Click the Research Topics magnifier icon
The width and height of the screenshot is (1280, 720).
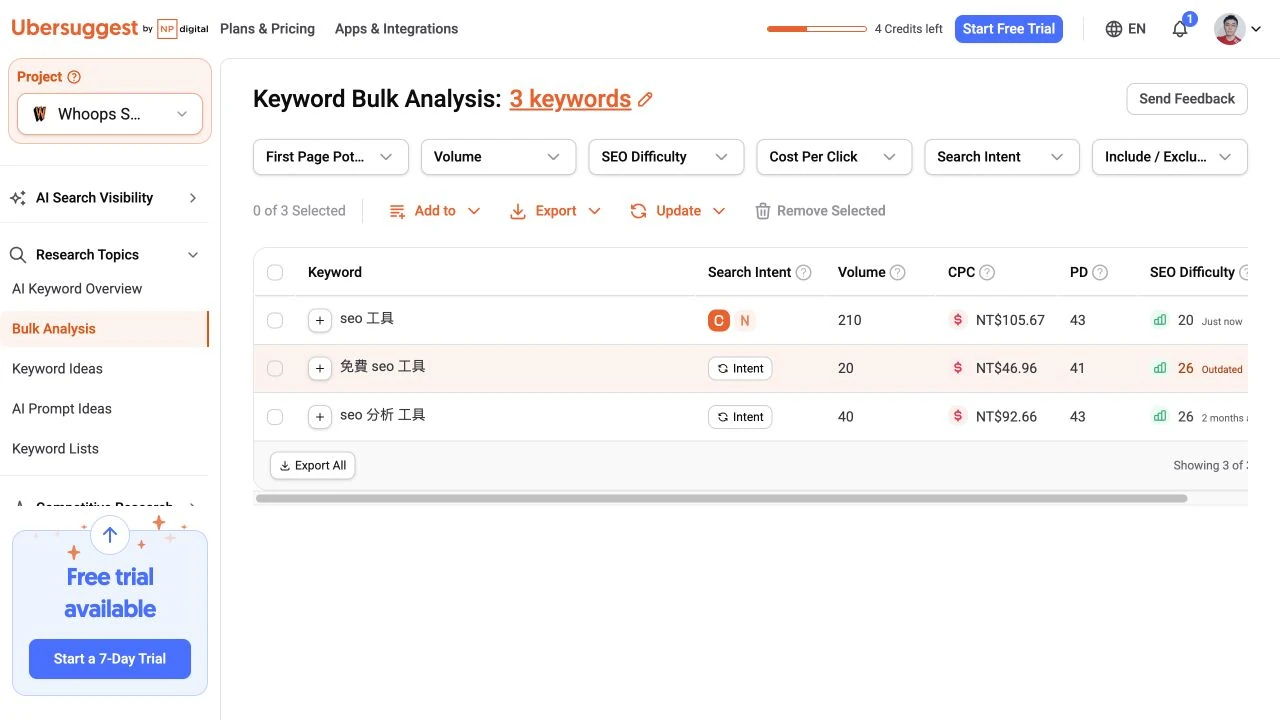18,255
